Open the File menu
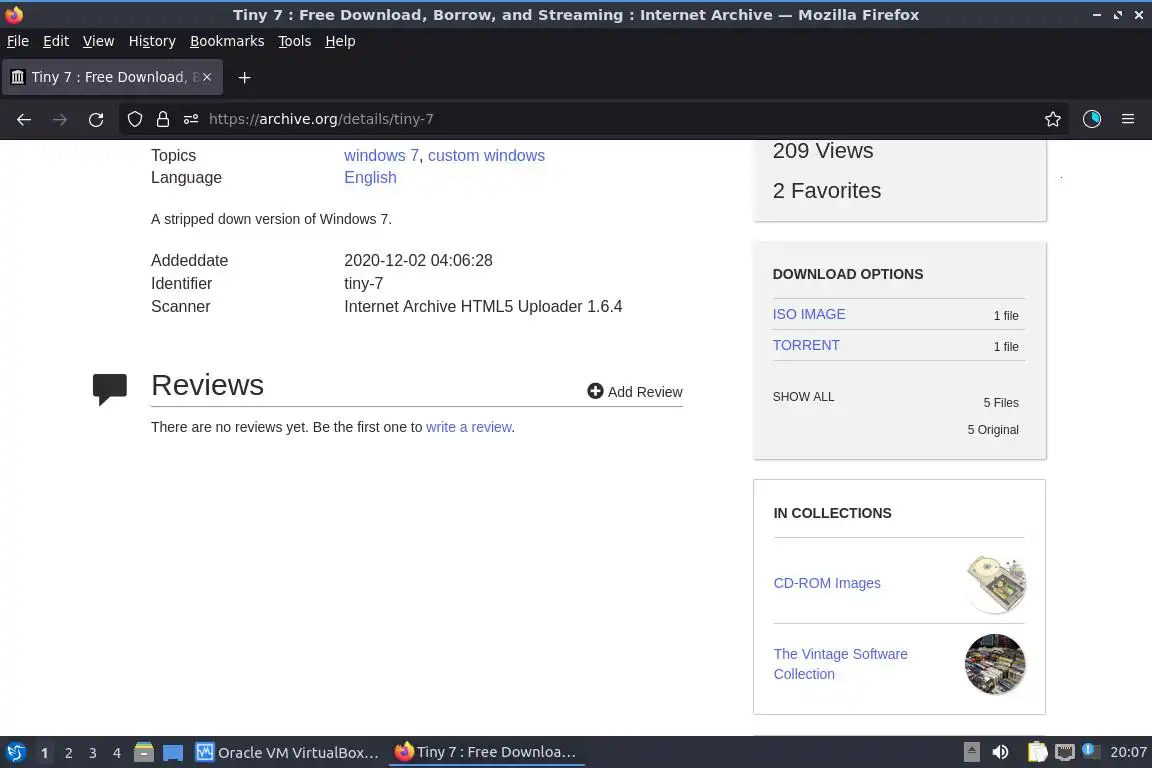Screen dimensions: 1152x768 coord(18,41)
